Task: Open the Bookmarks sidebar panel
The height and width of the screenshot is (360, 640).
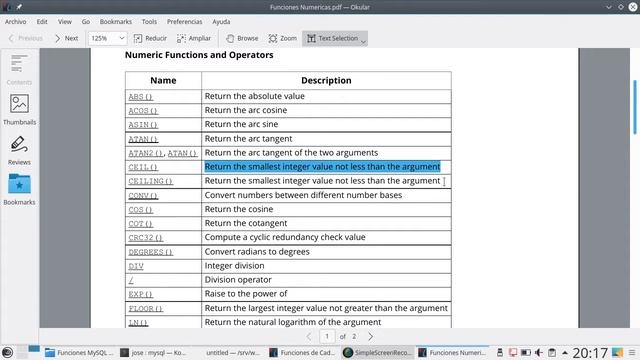Action: pos(19,189)
